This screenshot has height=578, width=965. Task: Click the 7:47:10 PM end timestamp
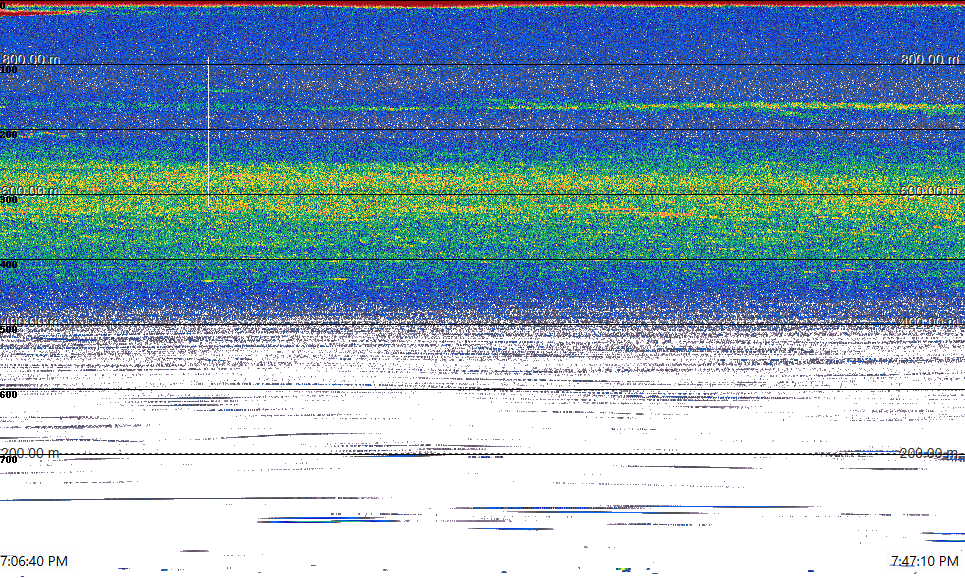924,561
